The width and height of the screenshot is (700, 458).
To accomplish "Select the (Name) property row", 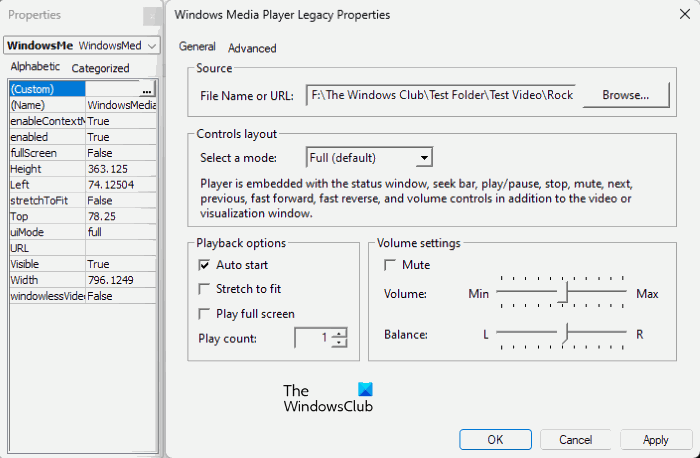I will 82,105.
